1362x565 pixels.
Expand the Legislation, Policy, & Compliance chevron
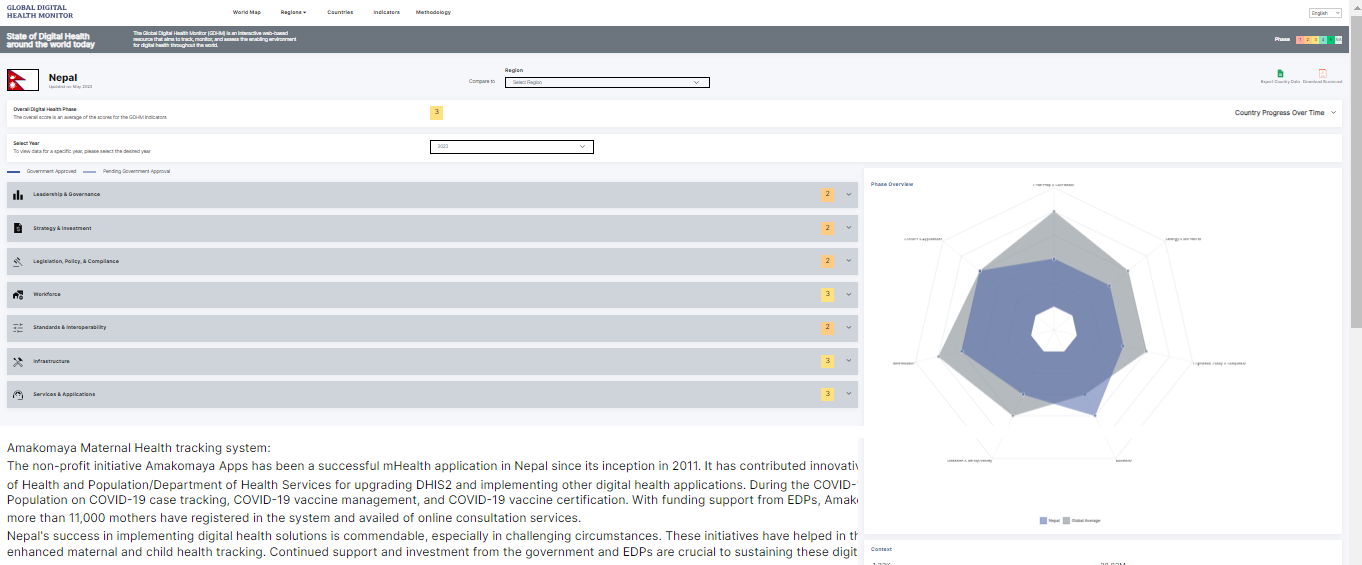(849, 261)
